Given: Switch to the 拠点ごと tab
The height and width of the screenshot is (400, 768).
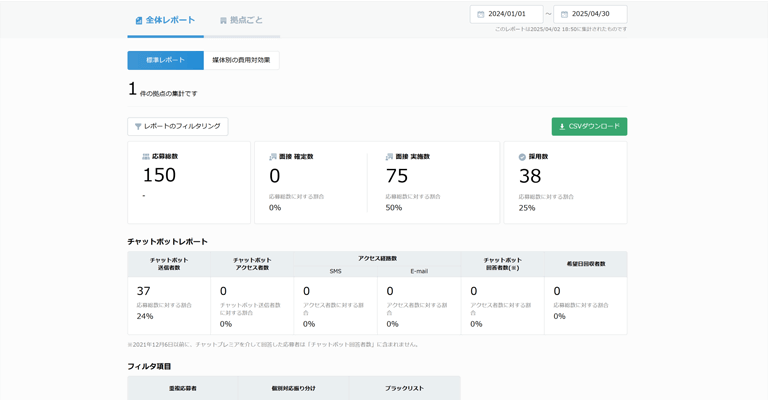Looking at the screenshot, I should coord(241,20).
